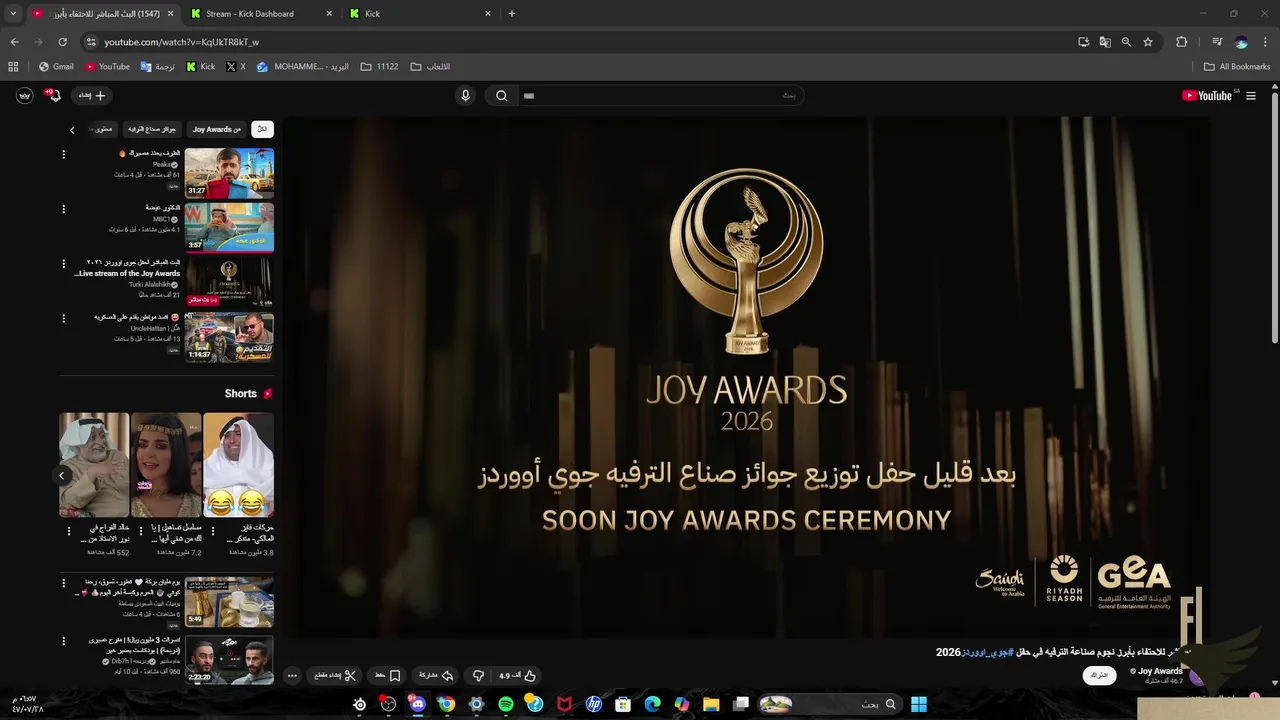Click the YouTube search magnifier button
This screenshot has width=1280, height=720.
point(501,96)
